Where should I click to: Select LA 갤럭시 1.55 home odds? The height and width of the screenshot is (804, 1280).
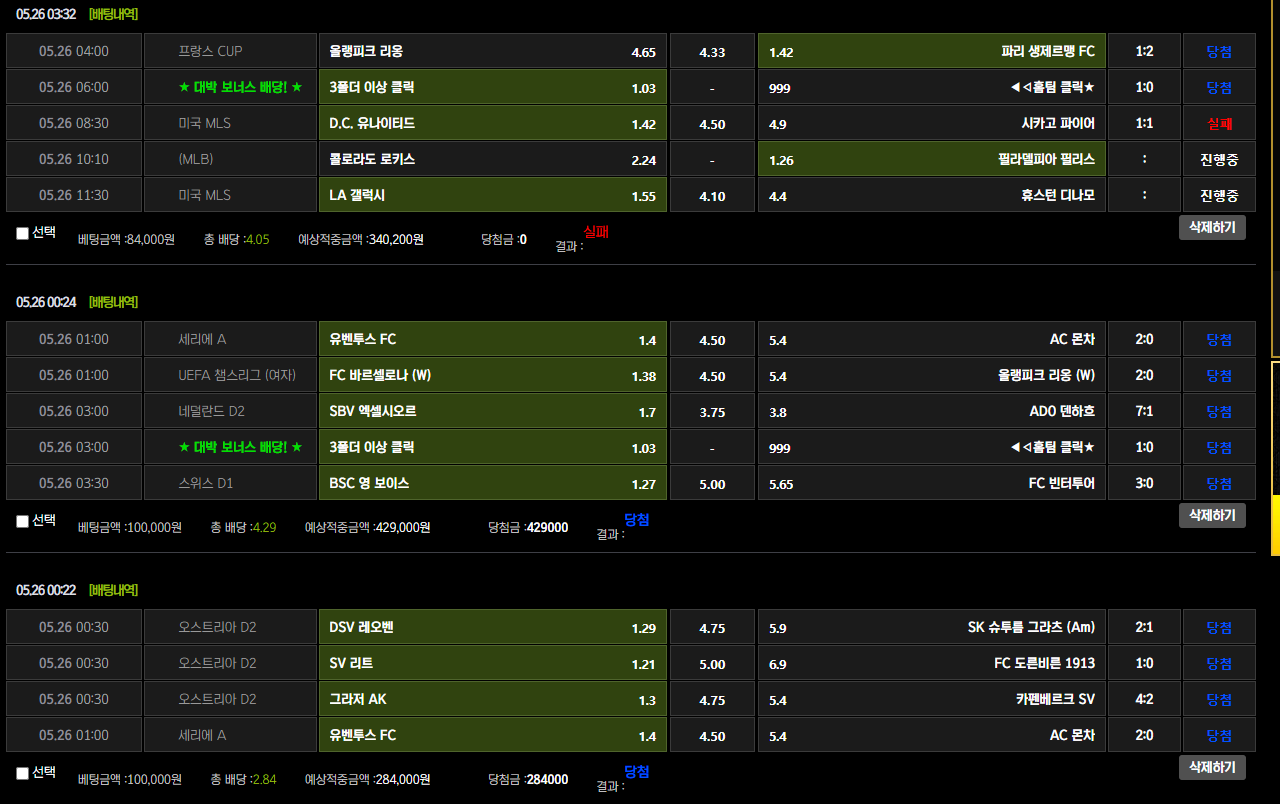click(x=492, y=195)
